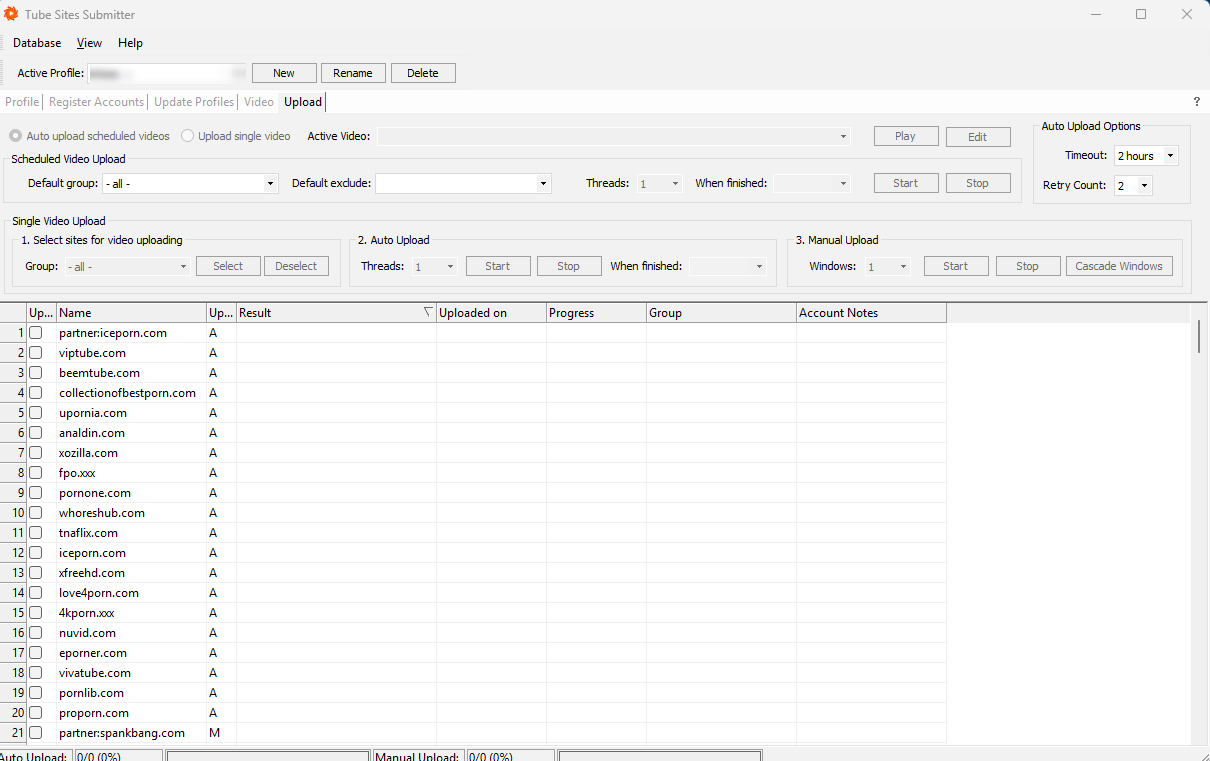Screen dimensions: 1210x761
Task: Check the box next to upornia.com
Action: pos(36,413)
